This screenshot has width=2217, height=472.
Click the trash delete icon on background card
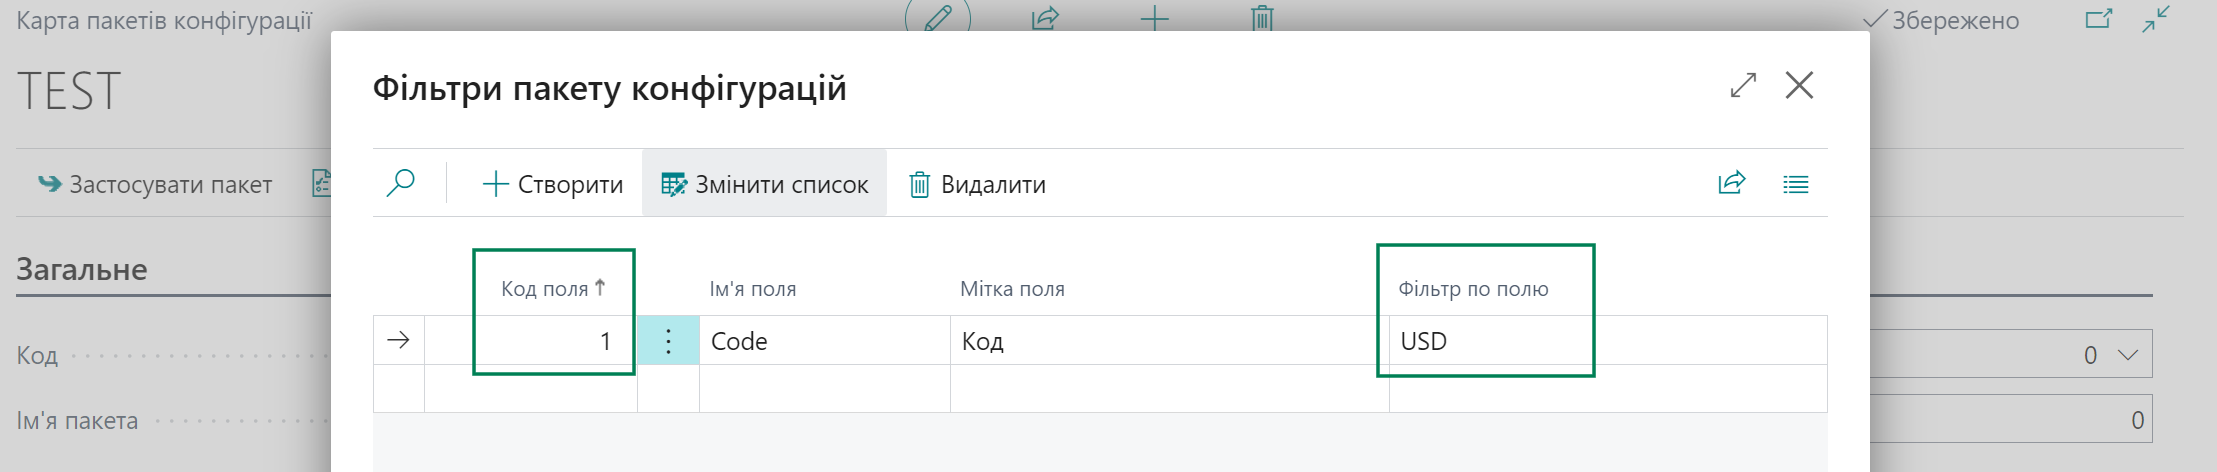[x=1263, y=17]
